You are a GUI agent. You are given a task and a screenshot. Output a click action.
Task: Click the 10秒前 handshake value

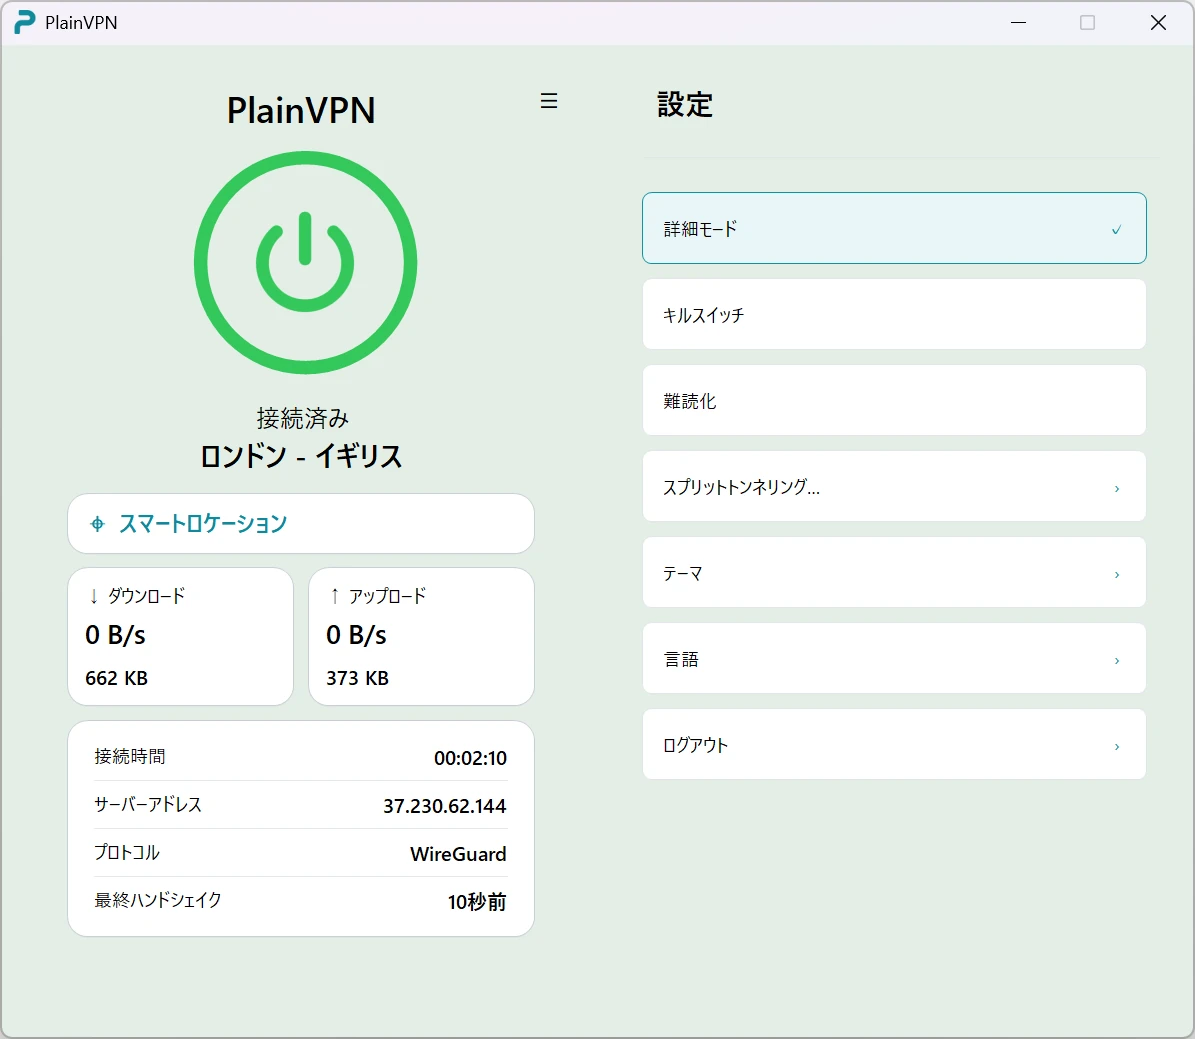click(x=477, y=902)
